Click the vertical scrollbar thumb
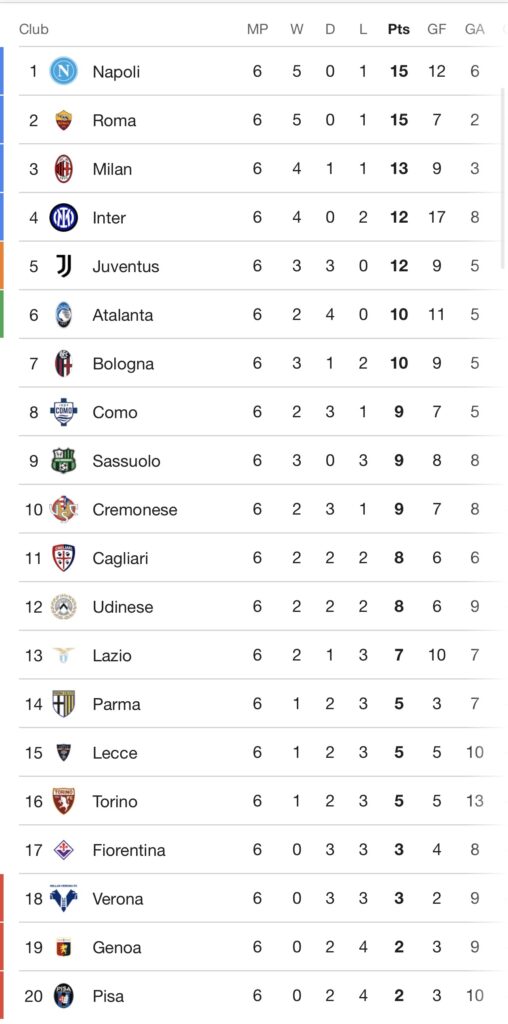 point(503,176)
